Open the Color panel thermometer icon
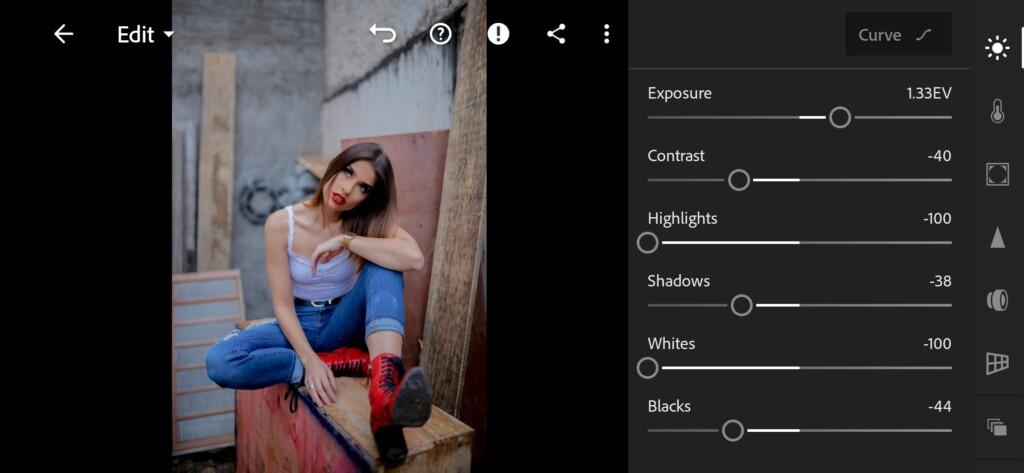Screen dimensions: 1024x473 coord(997,111)
